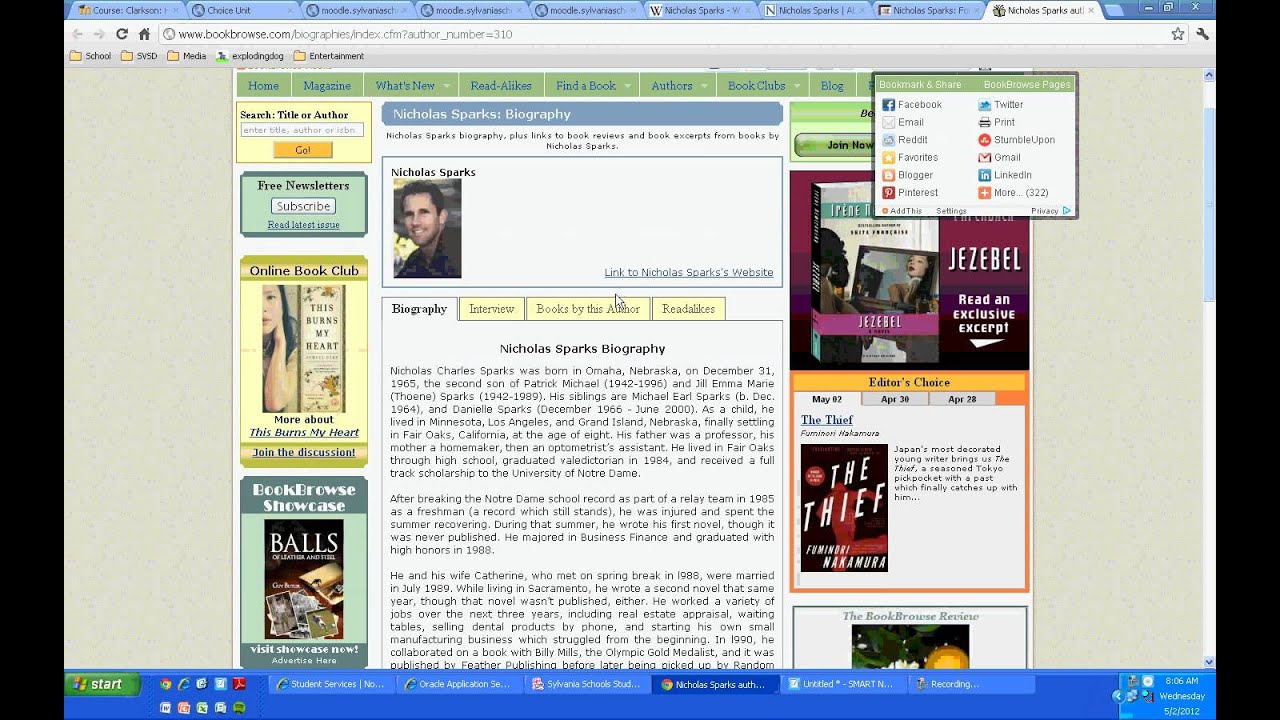Open Books by this Author tab
Viewport: 1280px width, 720px height.
point(588,309)
